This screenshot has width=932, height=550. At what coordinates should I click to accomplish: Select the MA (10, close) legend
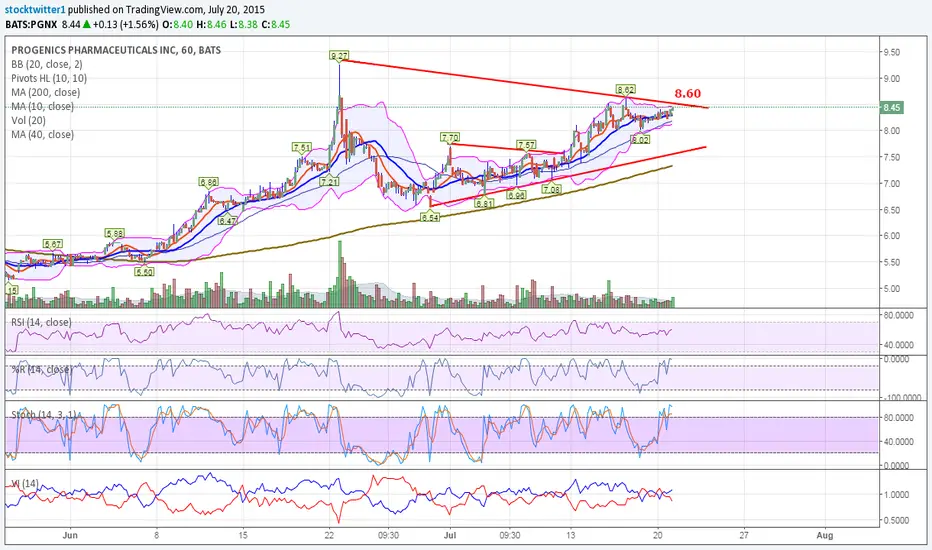coord(42,106)
